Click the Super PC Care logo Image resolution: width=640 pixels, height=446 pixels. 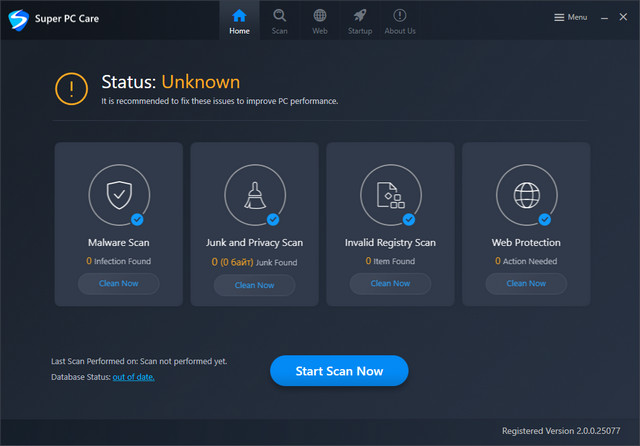(18, 19)
